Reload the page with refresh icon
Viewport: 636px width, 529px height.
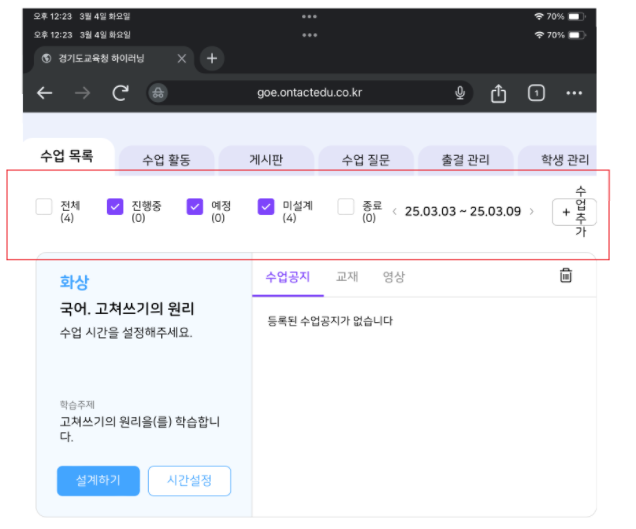pyautogui.click(x=120, y=93)
